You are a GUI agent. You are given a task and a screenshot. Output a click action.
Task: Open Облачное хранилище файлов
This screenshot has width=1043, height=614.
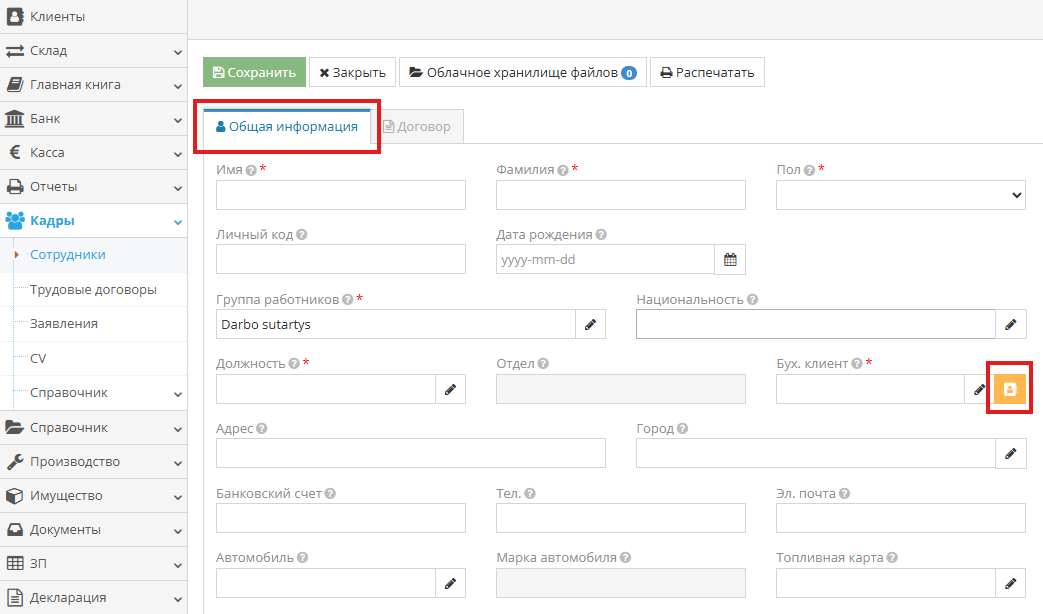tap(522, 72)
